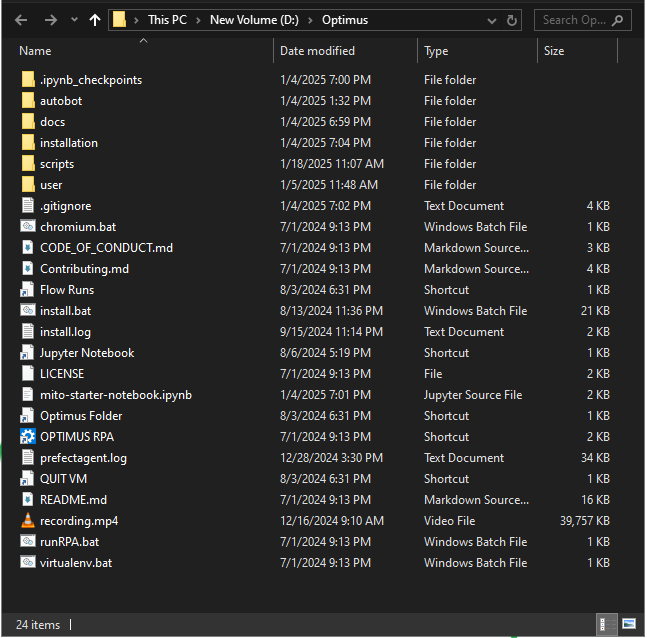Click Jupyter Source File type cell

pos(473,395)
